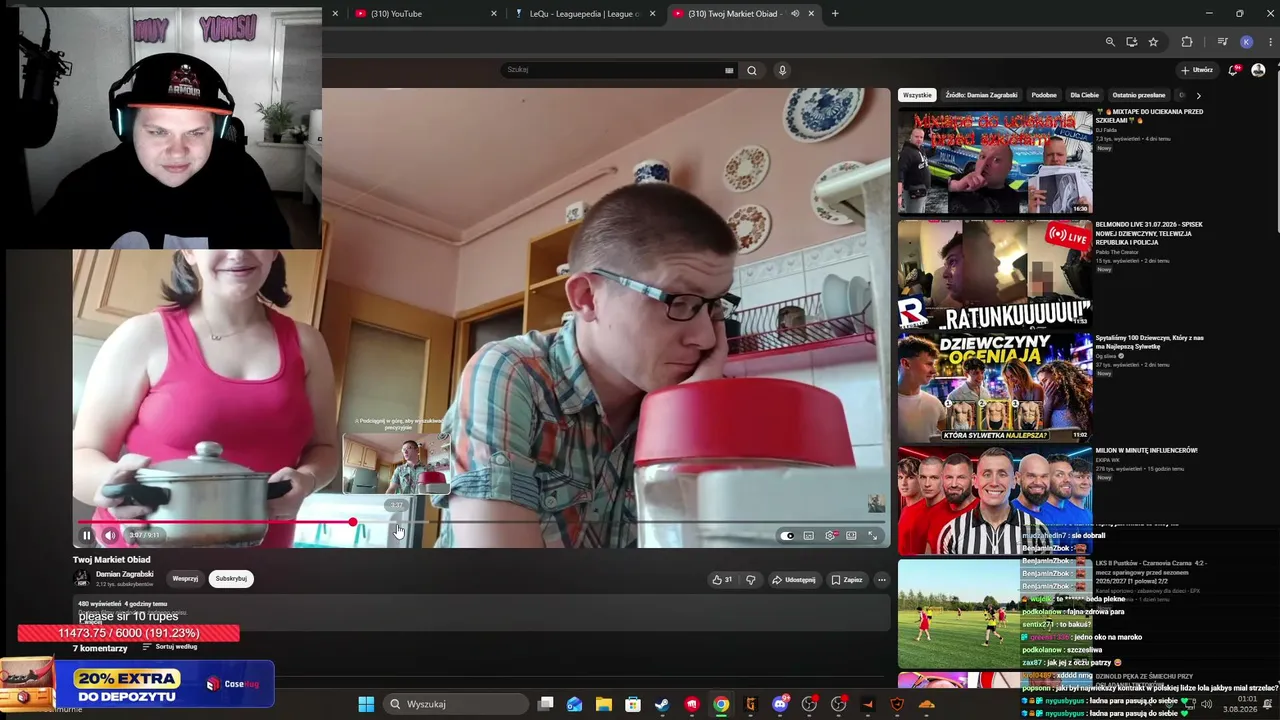Open a new browser tab
The width and height of the screenshot is (1280, 720).
[835, 14]
